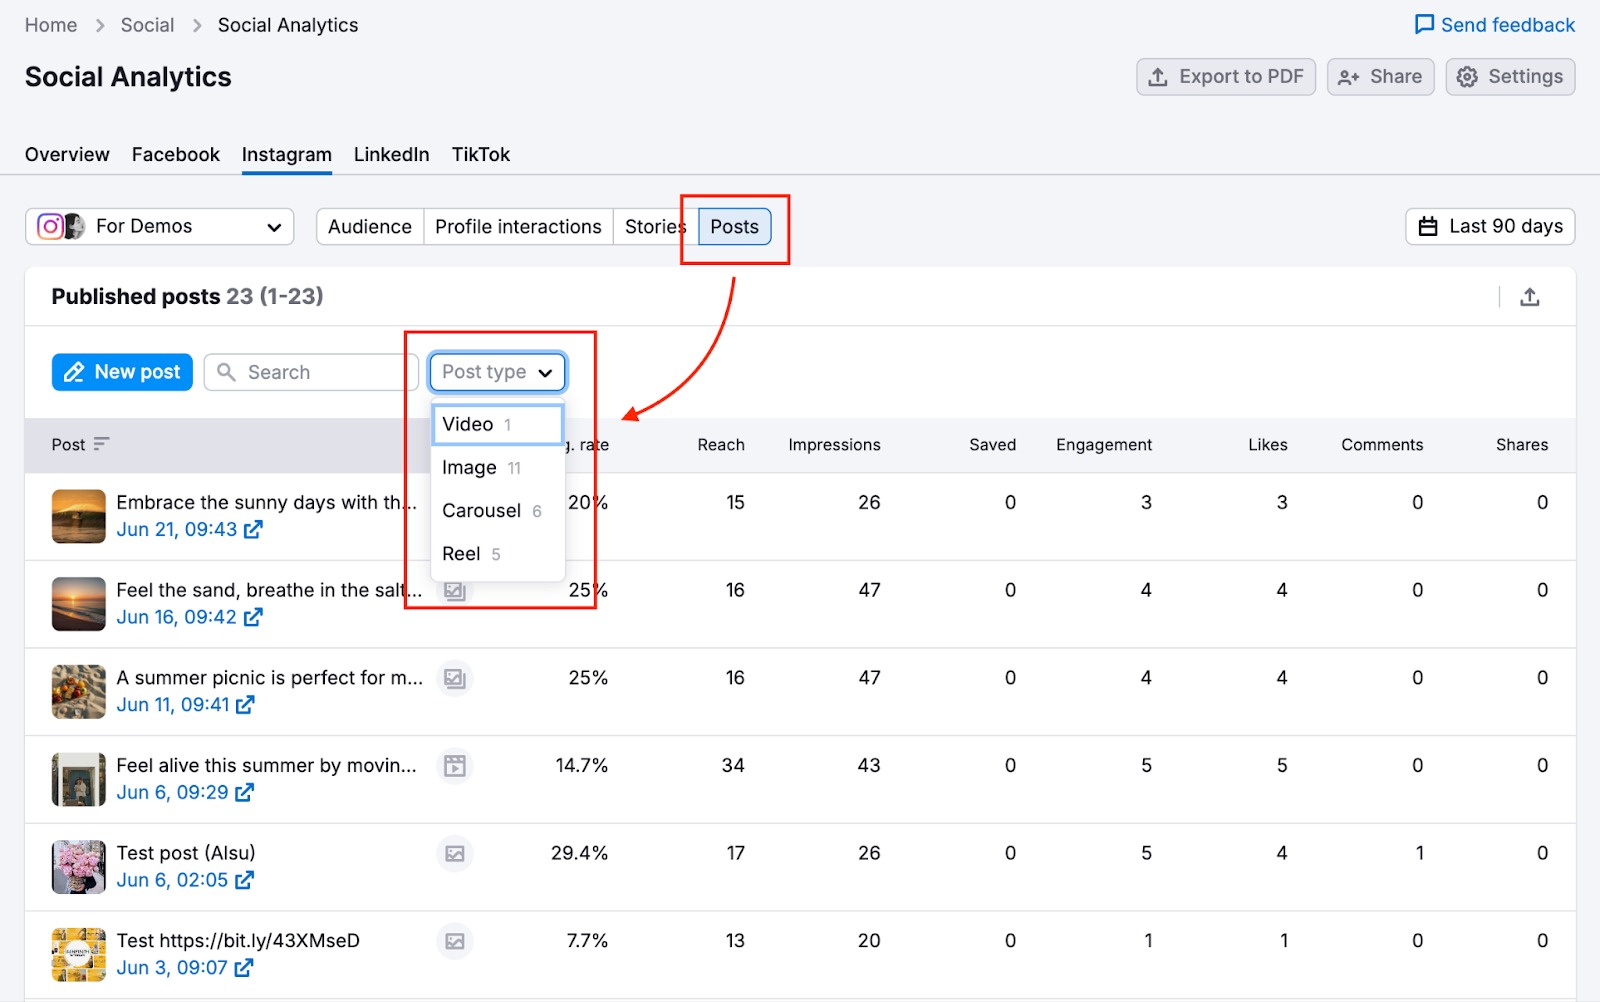Click the carousel type icon on the picnic post row
Viewport: 1600px width, 1002px height.
pos(455,678)
